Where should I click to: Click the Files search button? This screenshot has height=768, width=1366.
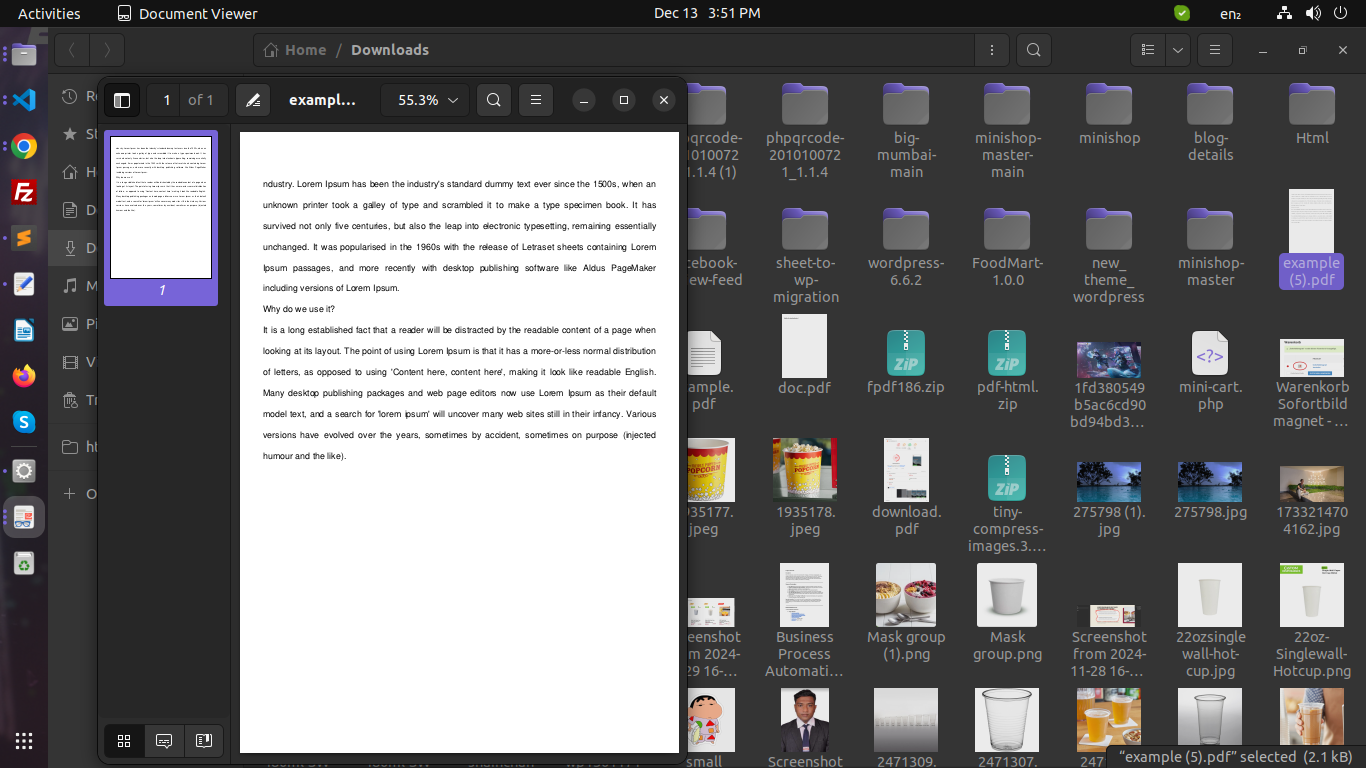click(x=1034, y=50)
